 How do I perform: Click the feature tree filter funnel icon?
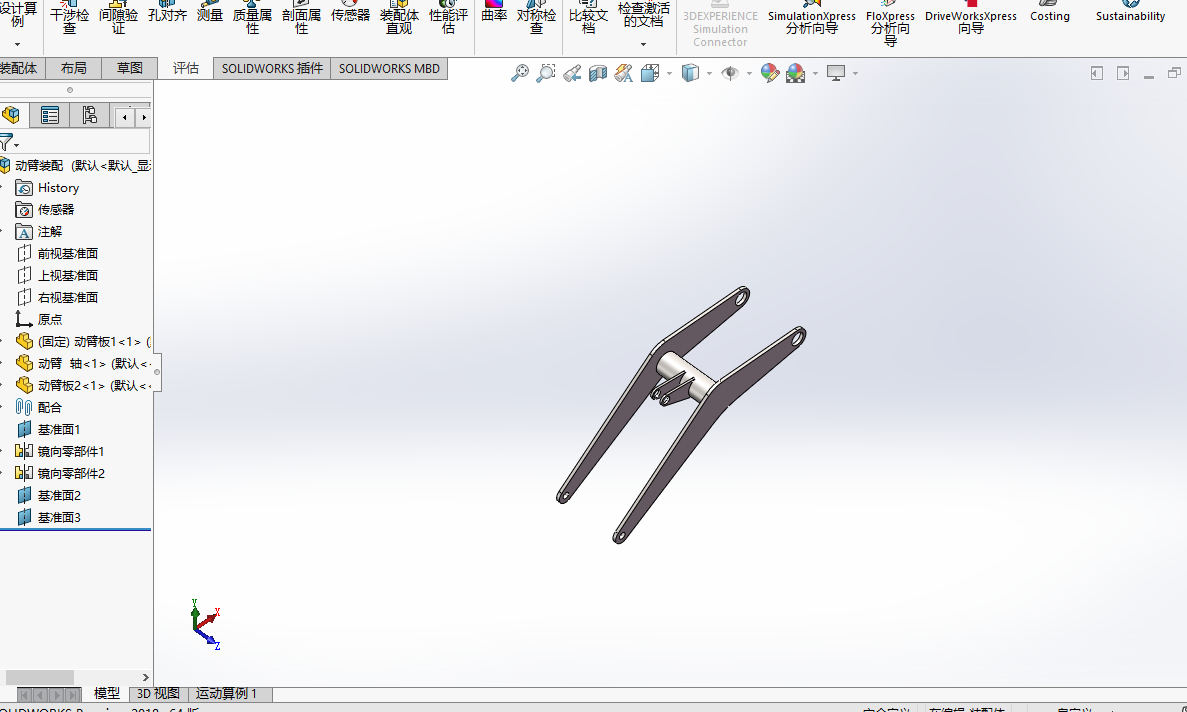tap(8, 142)
